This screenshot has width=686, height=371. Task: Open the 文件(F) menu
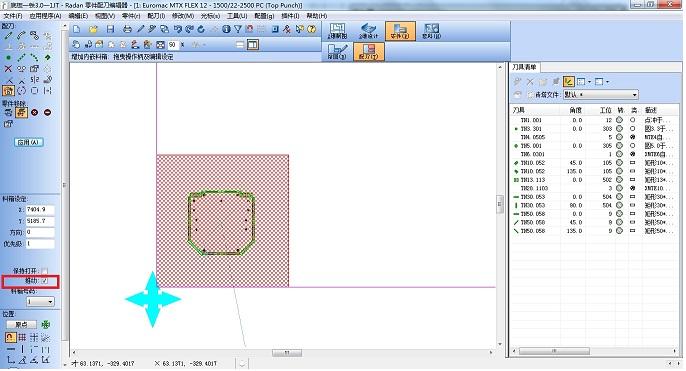(13, 16)
